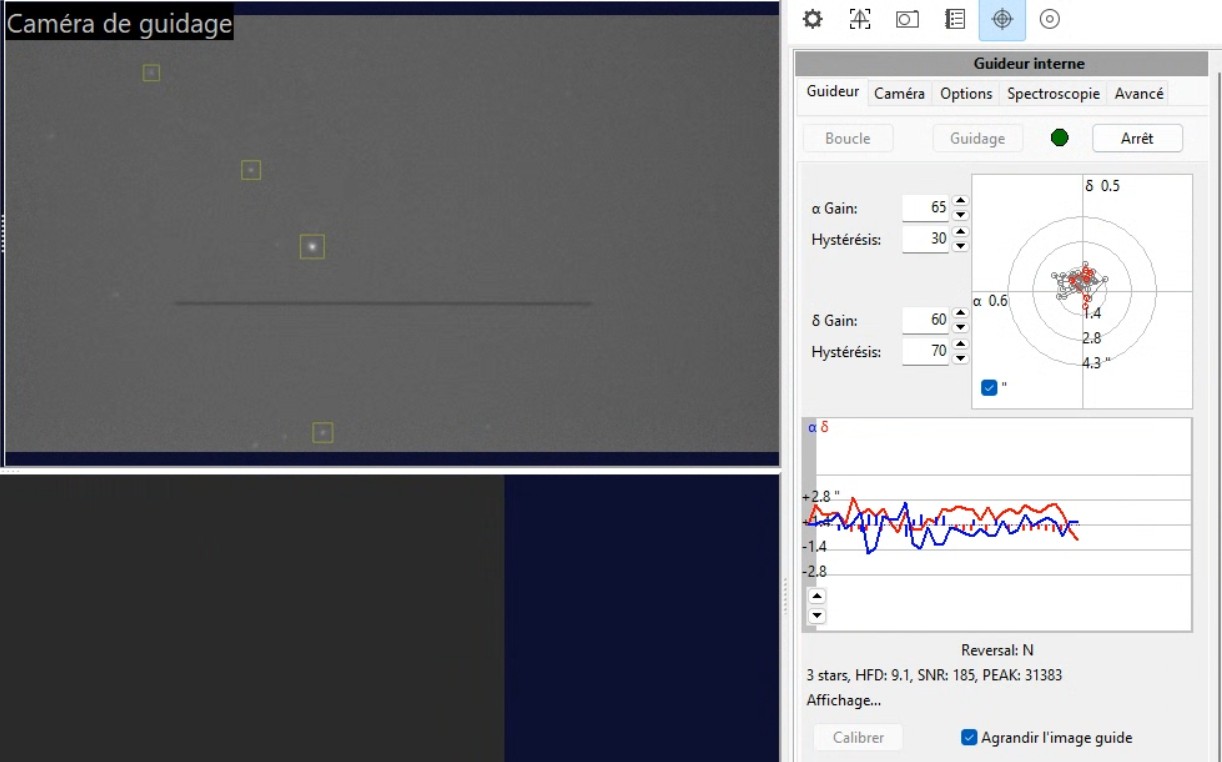Decrease δ Gain with down arrow
1222x762 pixels.
pyautogui.click(x=960, y=327)
